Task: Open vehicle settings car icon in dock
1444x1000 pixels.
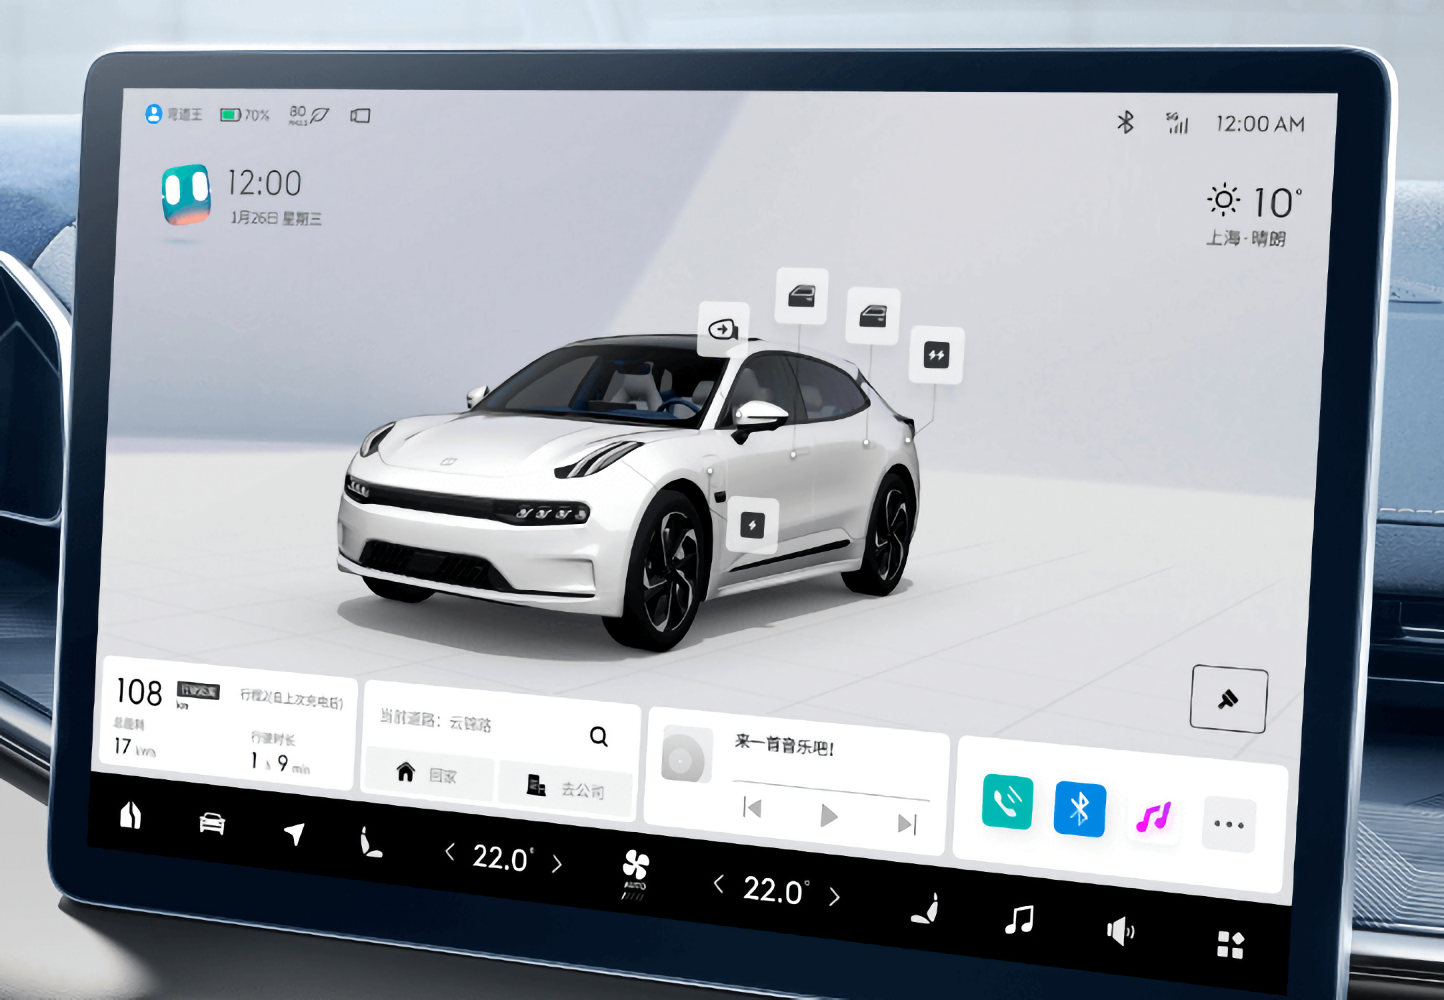Action: [212, 823]
